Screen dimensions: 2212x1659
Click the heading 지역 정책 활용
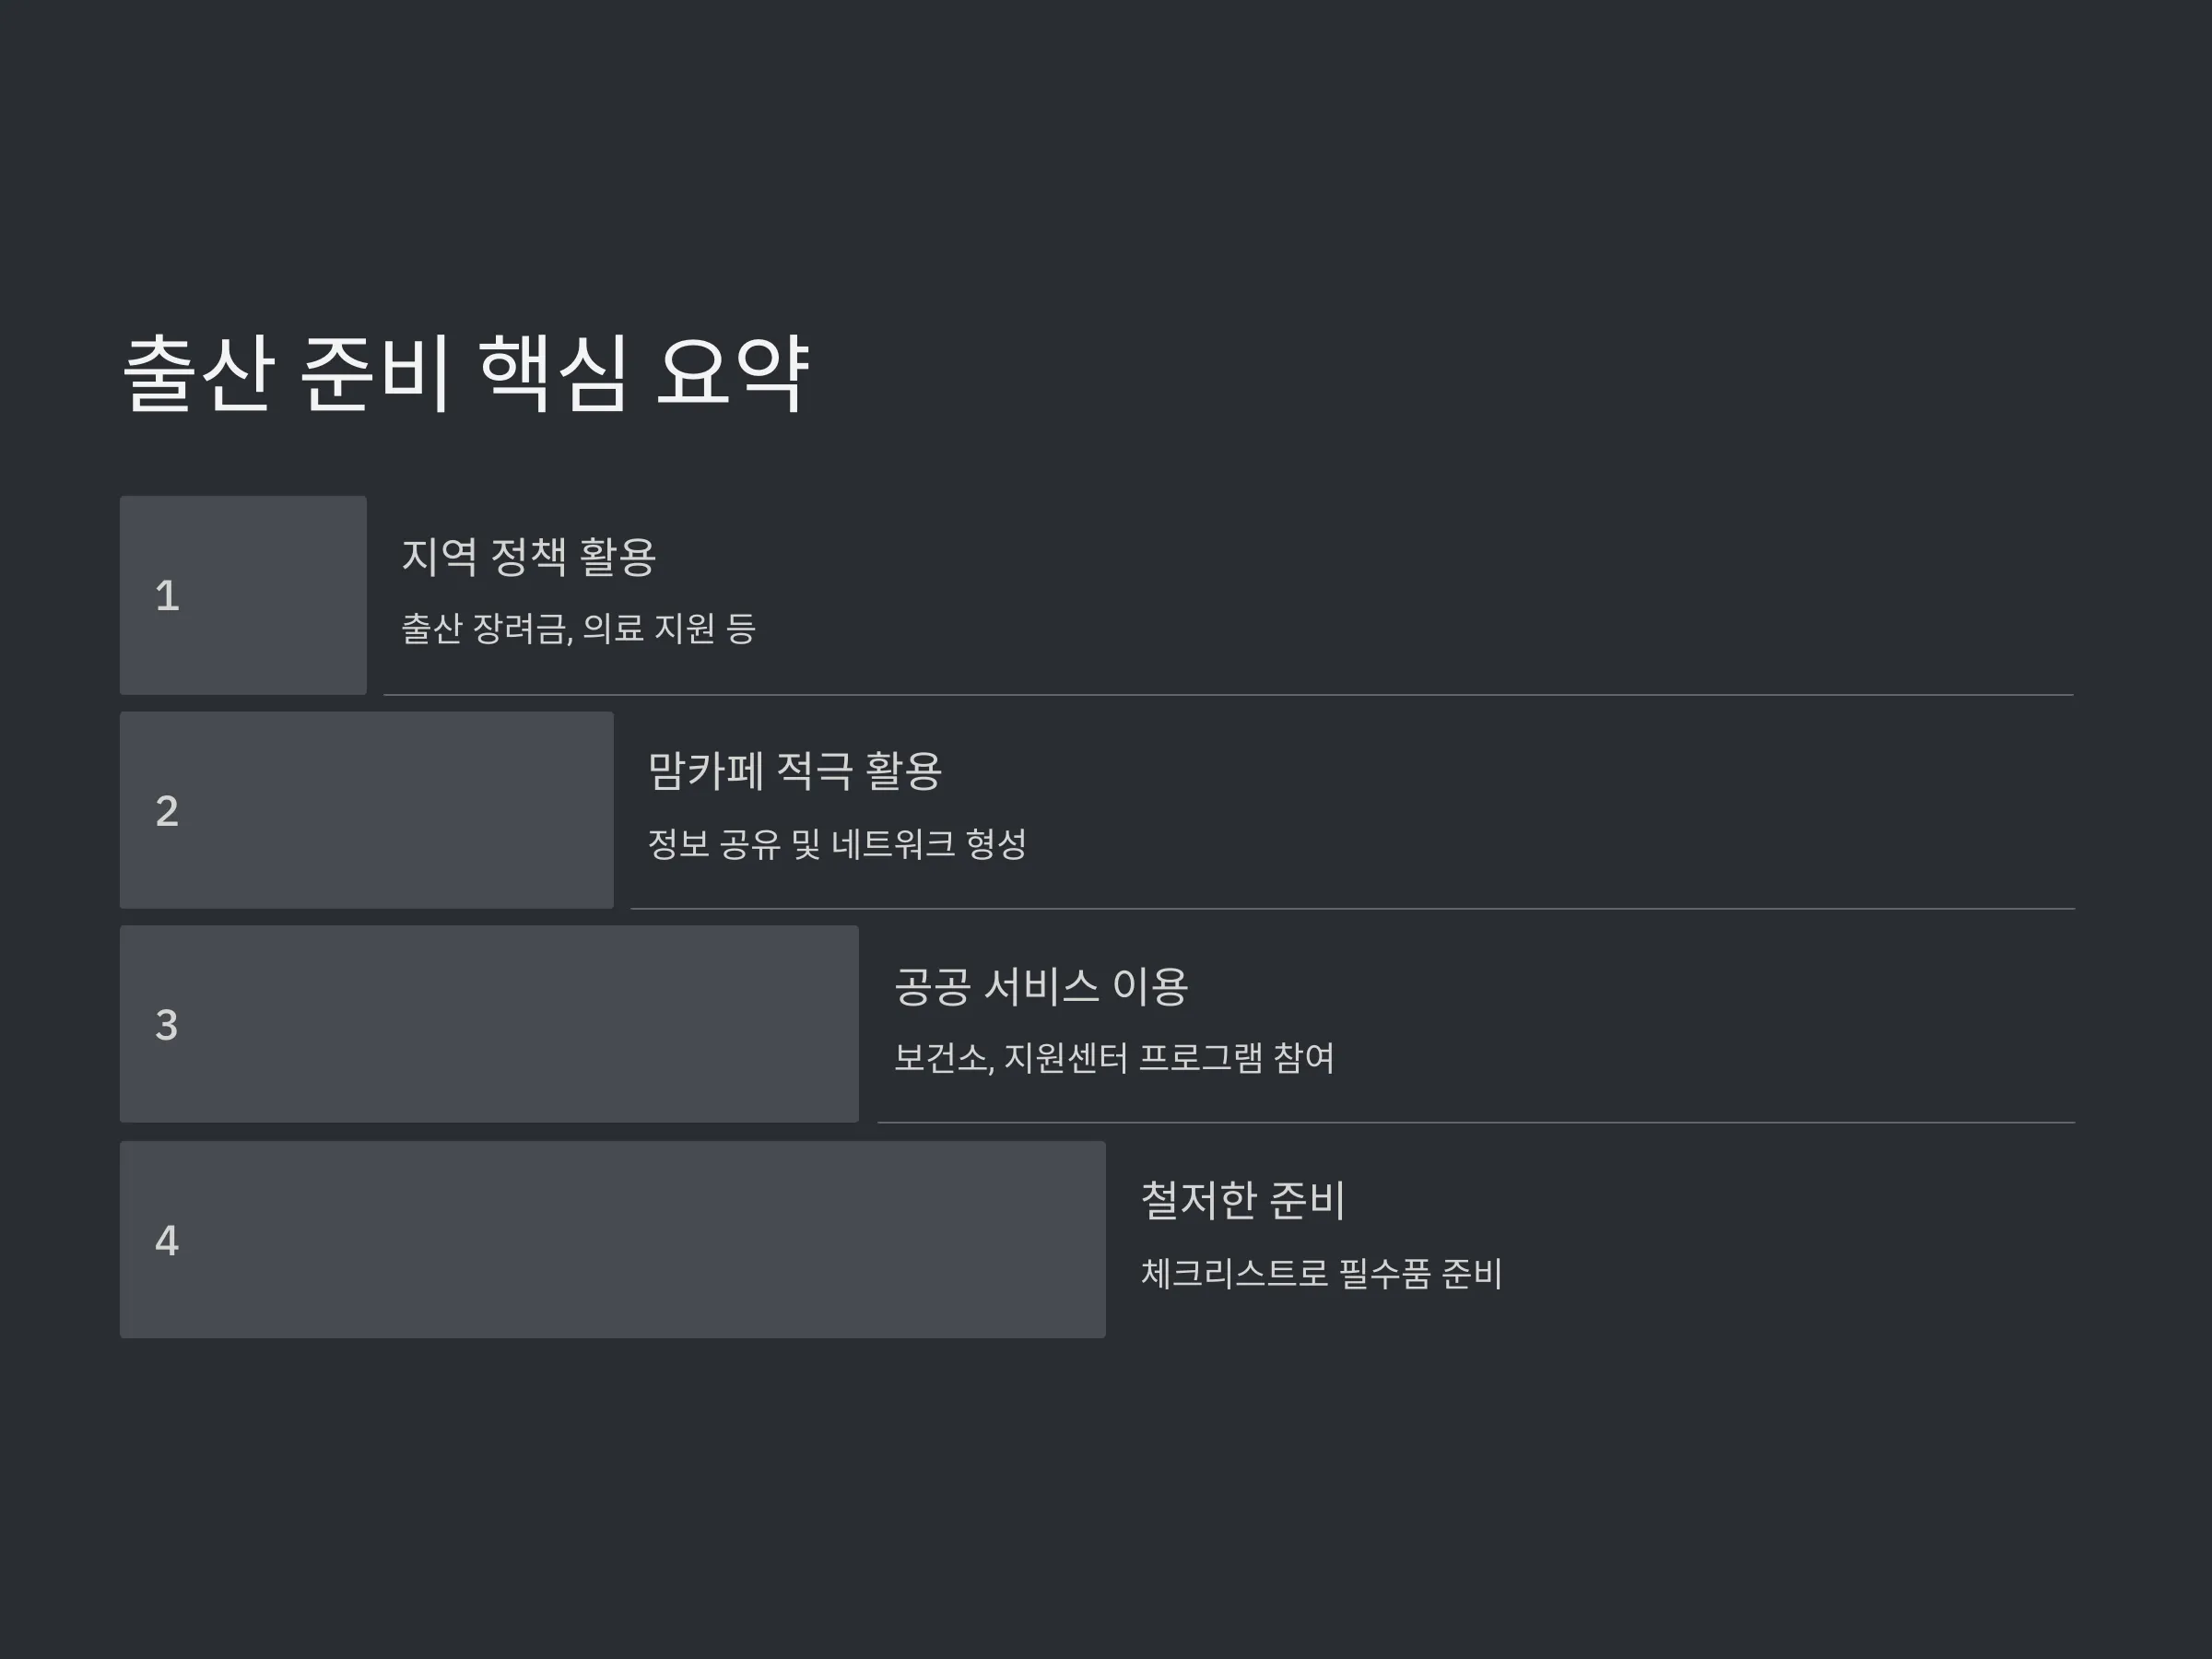tap(529, 557)
